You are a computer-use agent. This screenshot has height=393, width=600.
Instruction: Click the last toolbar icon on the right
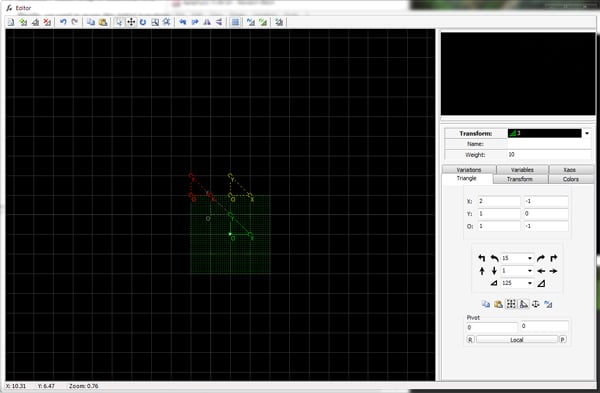(279, 22)
